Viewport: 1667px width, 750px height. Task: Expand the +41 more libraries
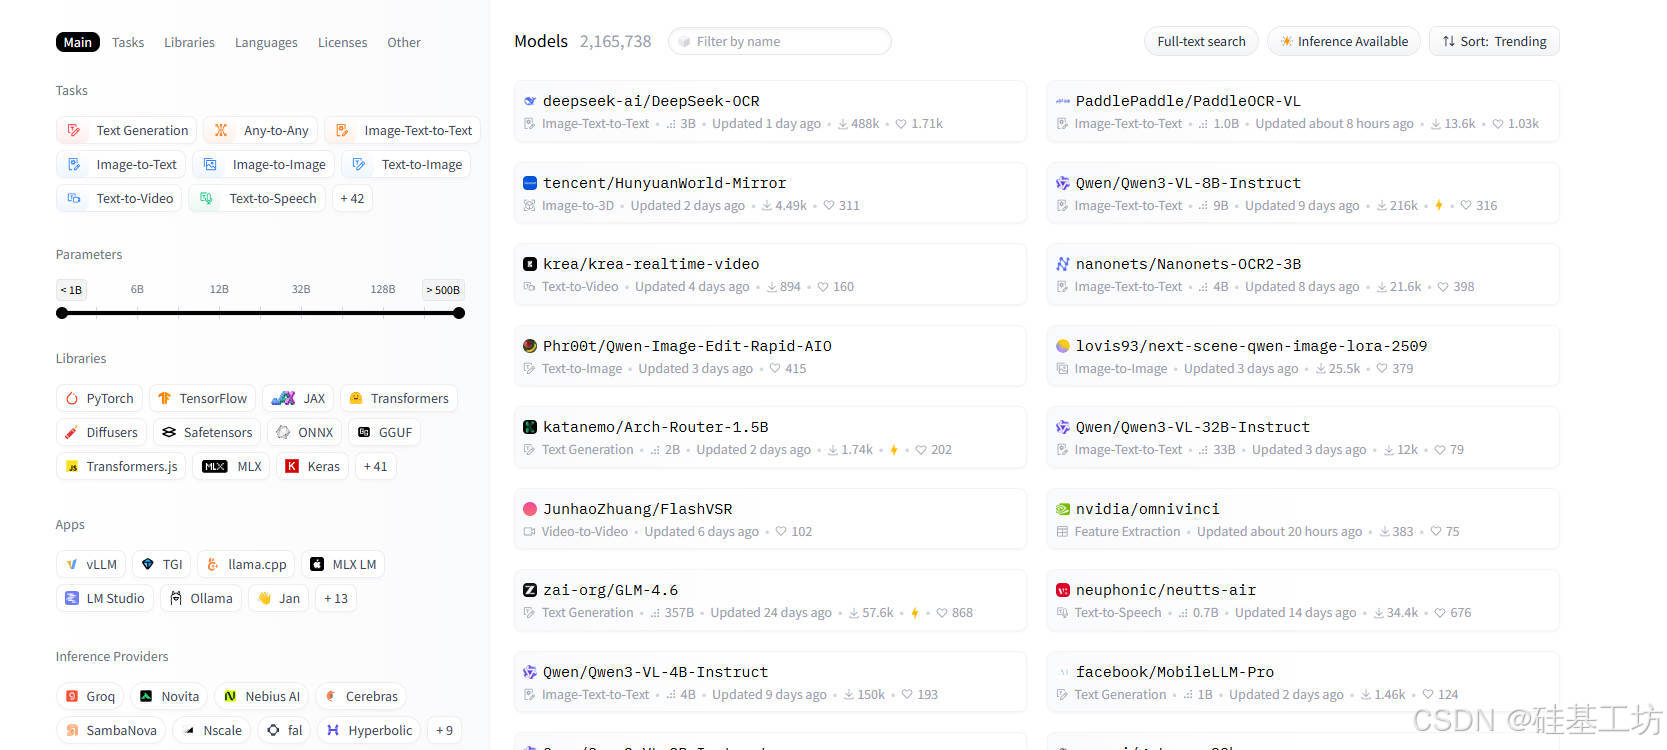[376, 466]
